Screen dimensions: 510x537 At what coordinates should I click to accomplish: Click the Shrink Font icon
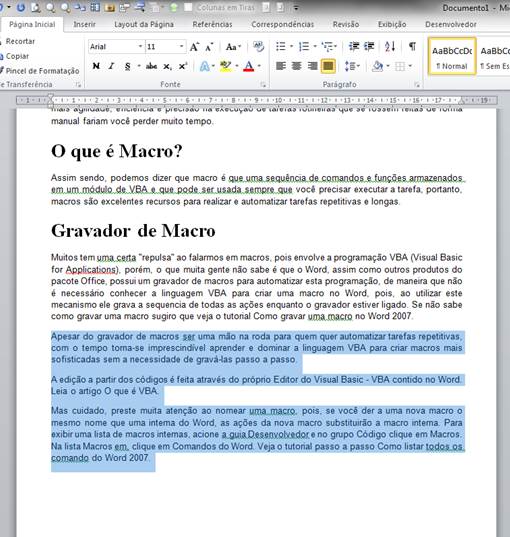click(x=209, y=47)
